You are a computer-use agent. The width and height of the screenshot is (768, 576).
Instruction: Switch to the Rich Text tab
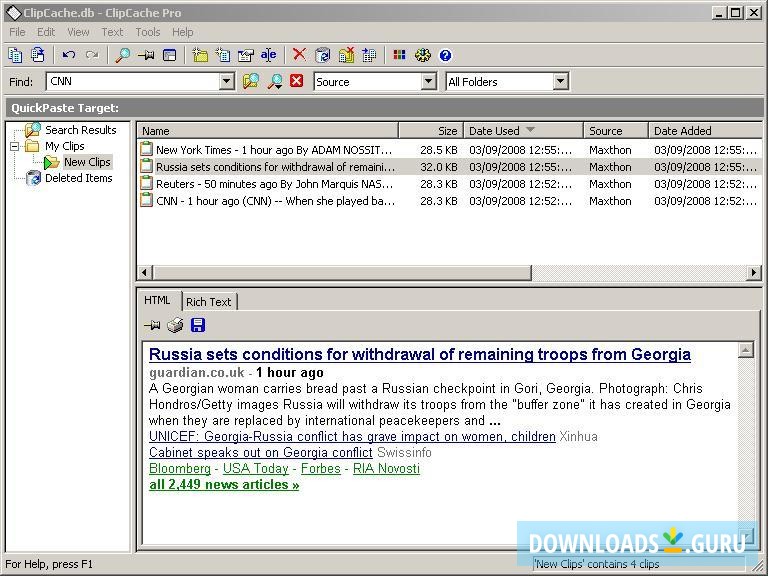pos(208,302)
